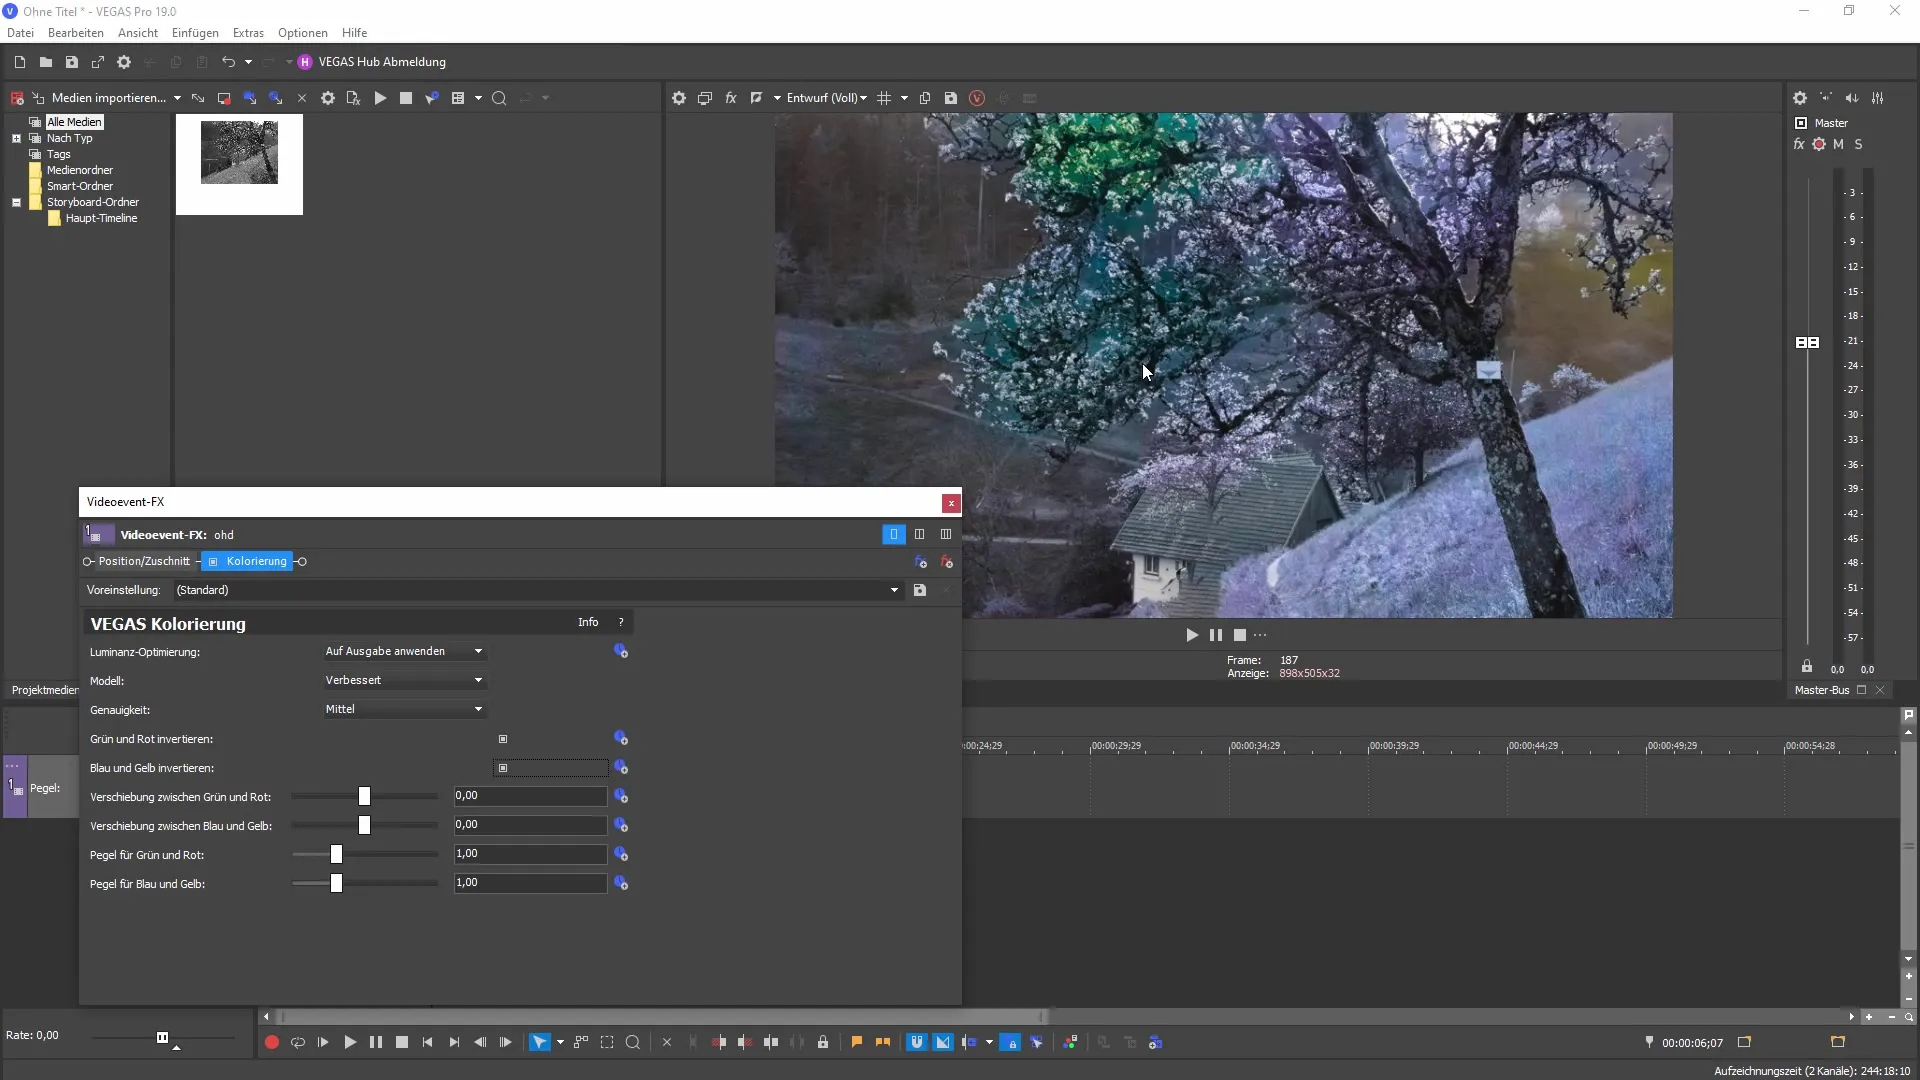Start media preview in Project Media toolbar

click(380, 98)
